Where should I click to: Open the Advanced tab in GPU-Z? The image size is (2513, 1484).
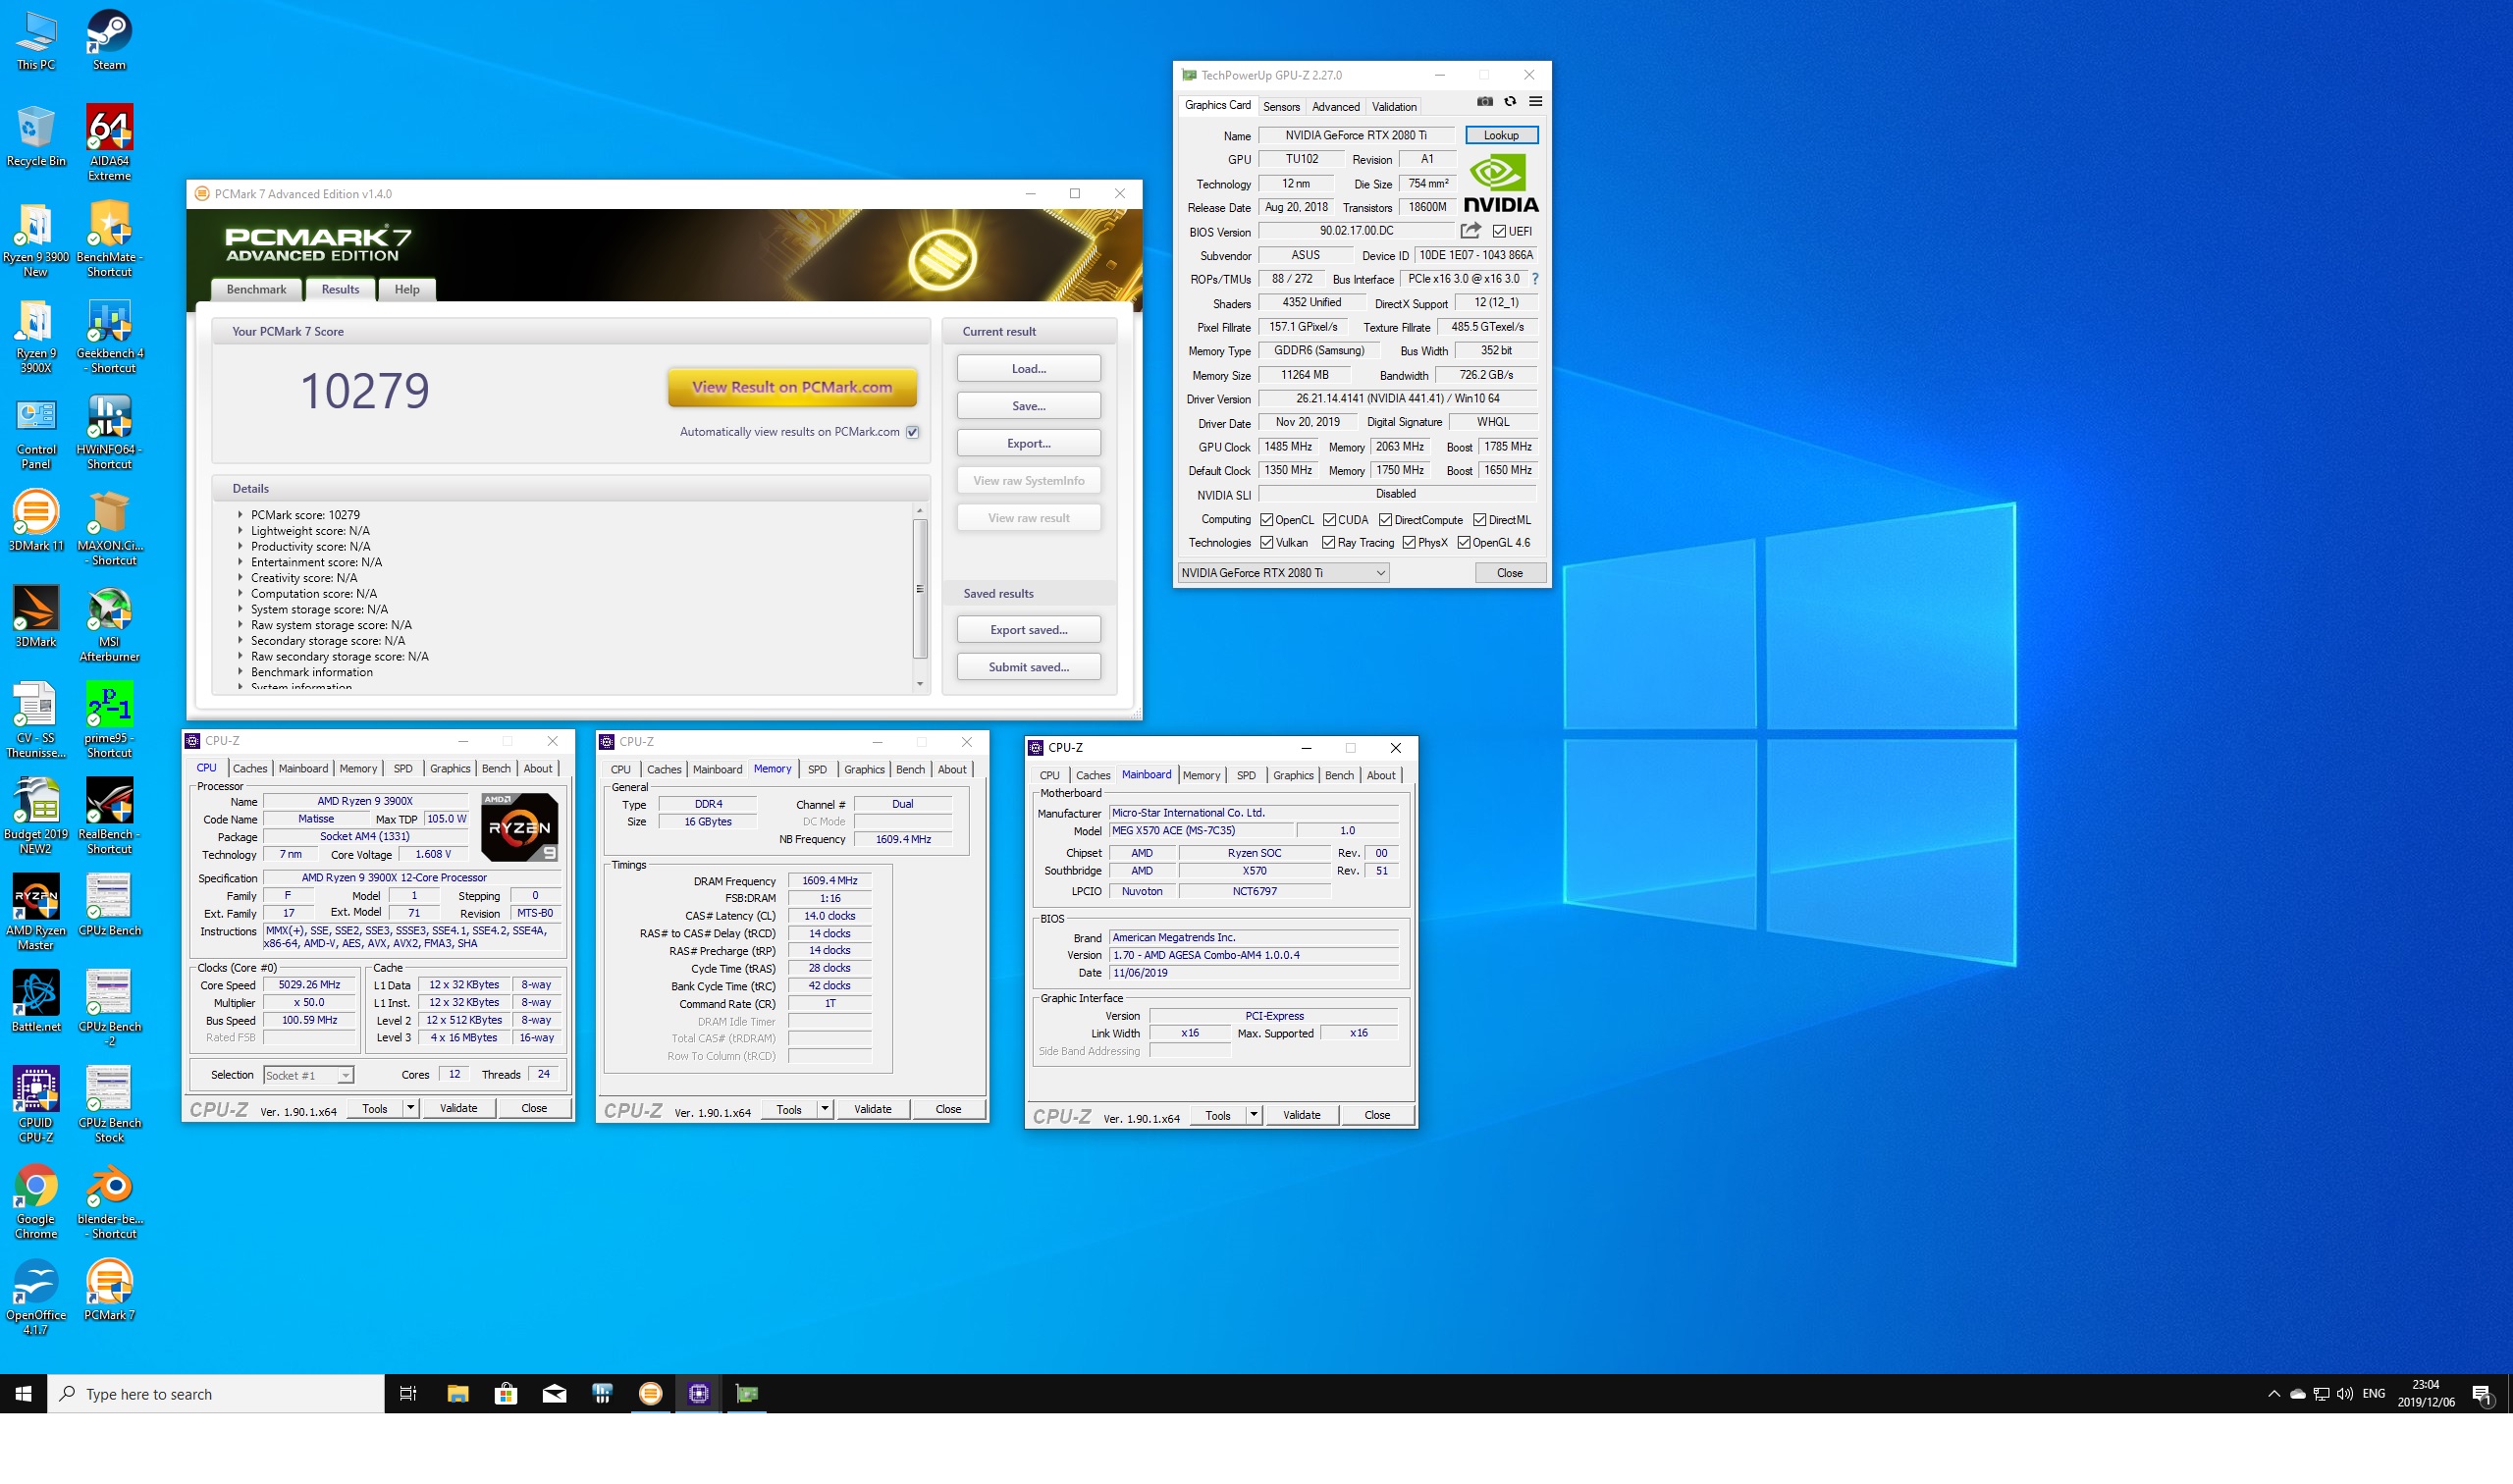[x=1335, y=107]
